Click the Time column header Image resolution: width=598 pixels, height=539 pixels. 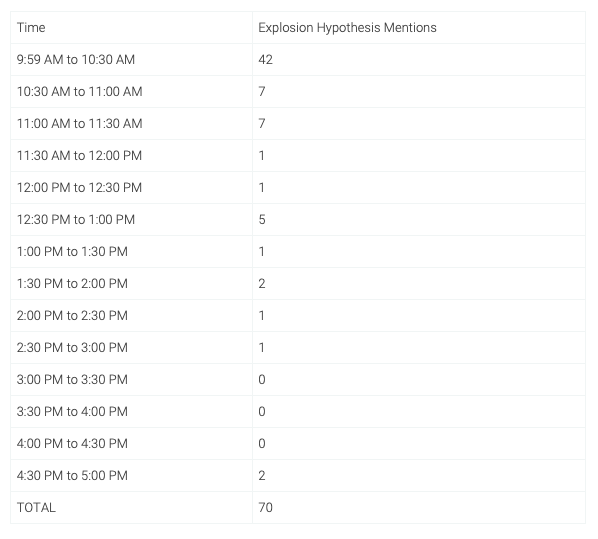[x=131, y=27]
